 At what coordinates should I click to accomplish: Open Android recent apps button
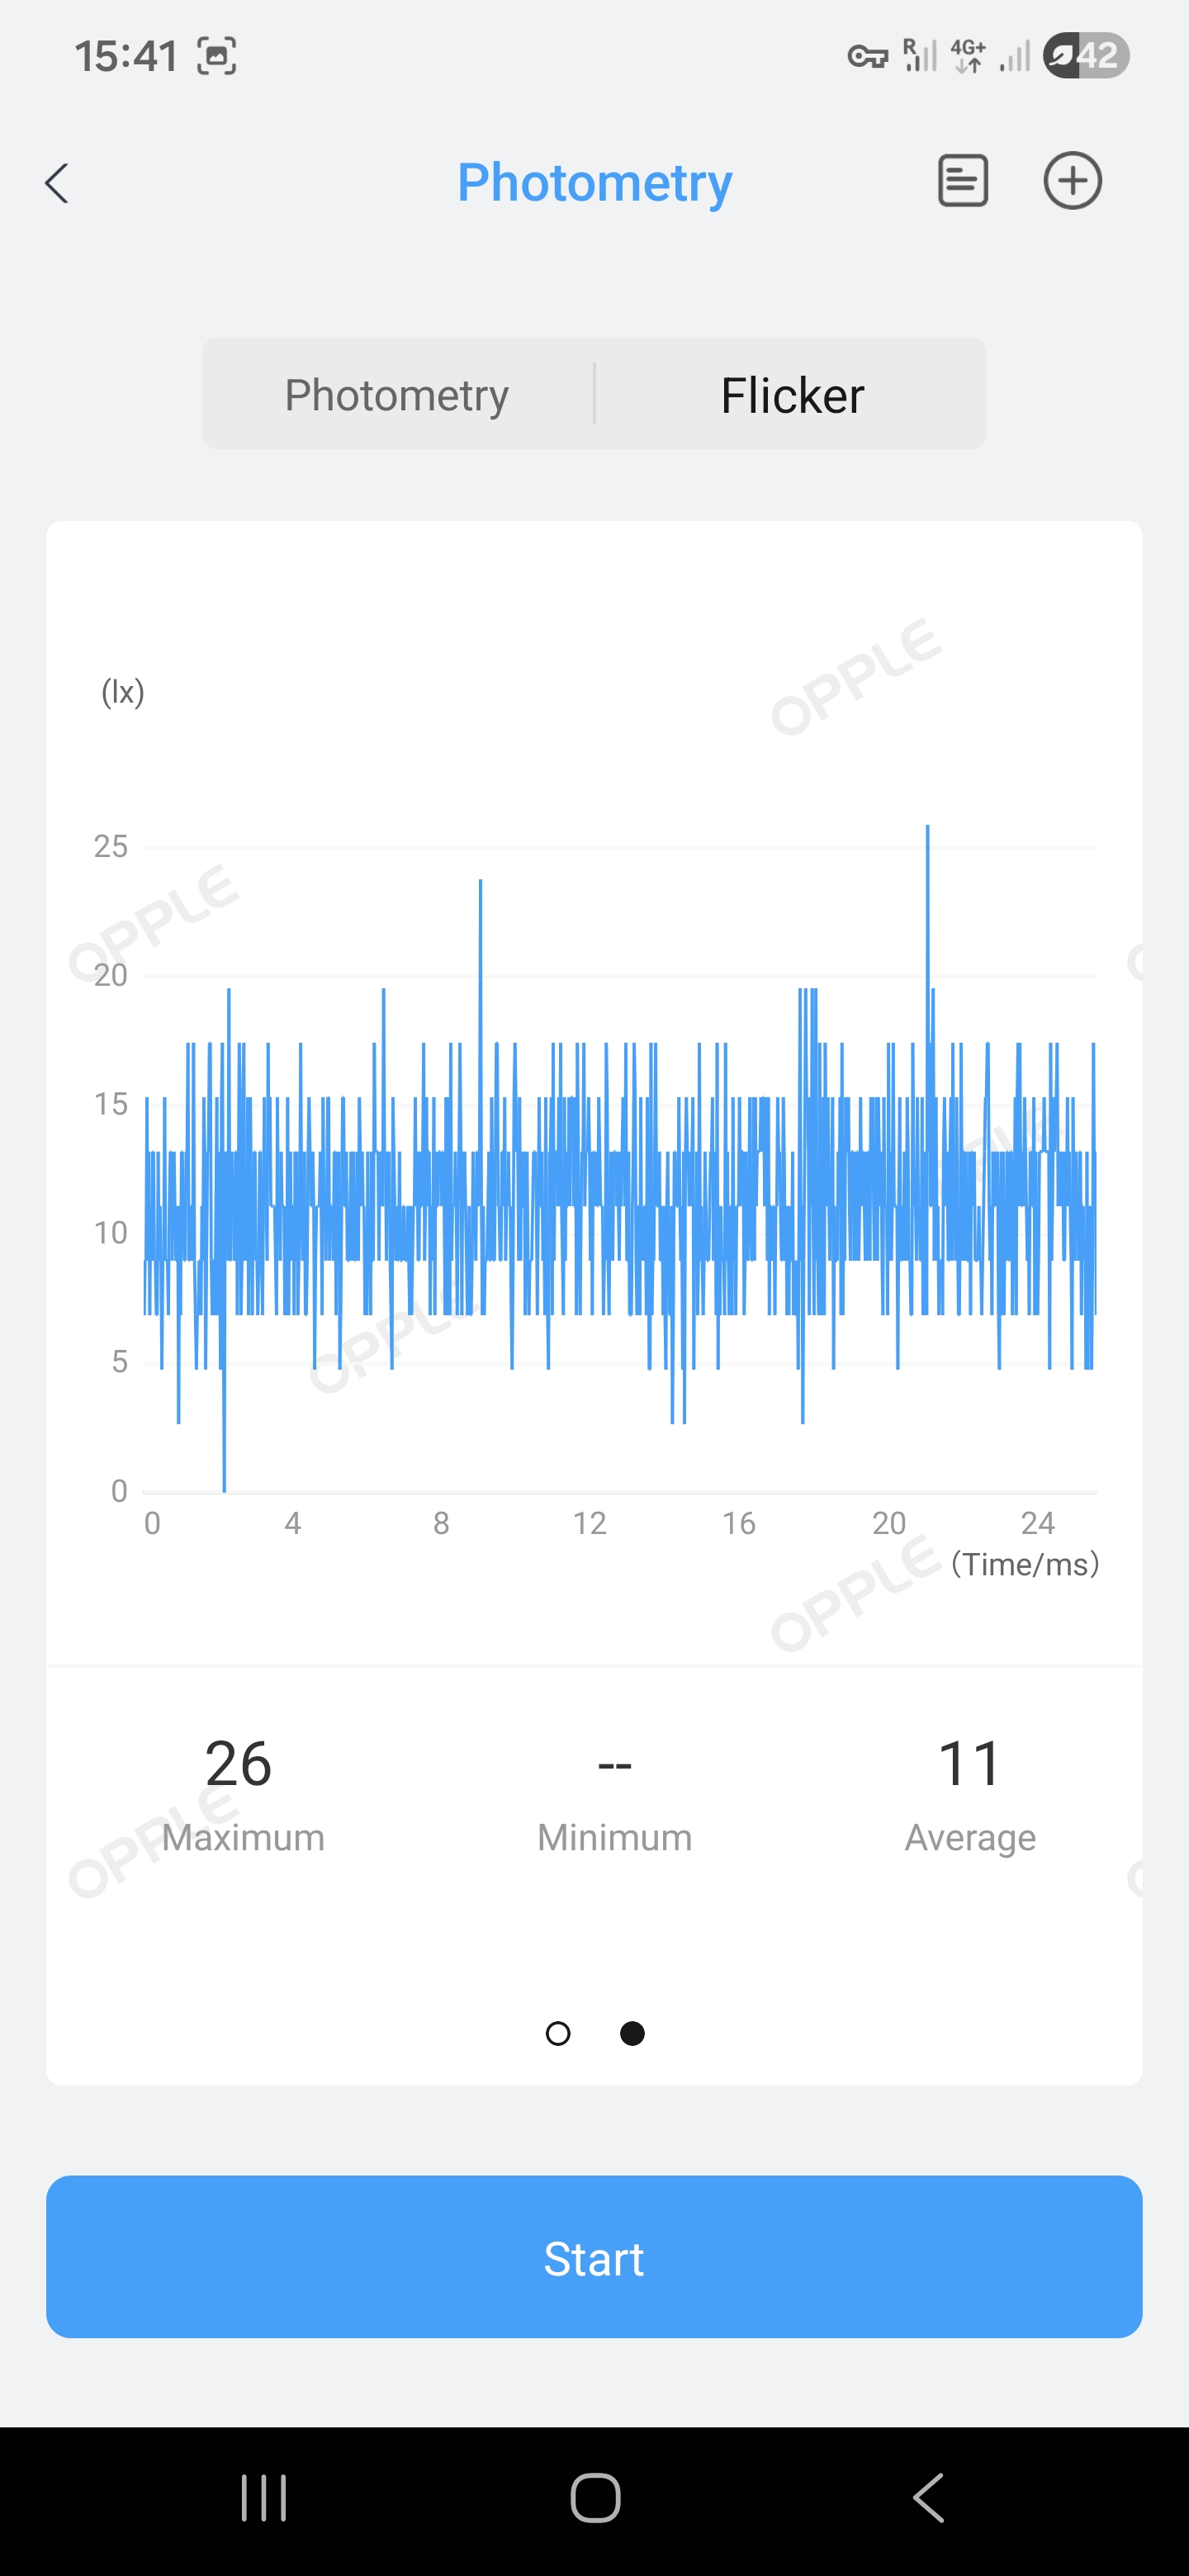pyautogui.click(x=264, y=2497)
